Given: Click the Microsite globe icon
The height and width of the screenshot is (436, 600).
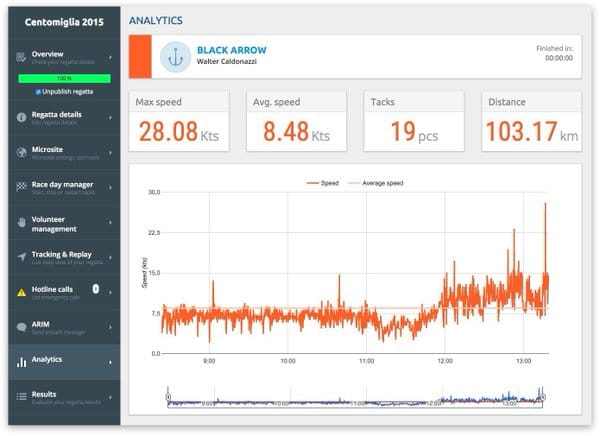Looking at the screenshot, I should 21,152.
